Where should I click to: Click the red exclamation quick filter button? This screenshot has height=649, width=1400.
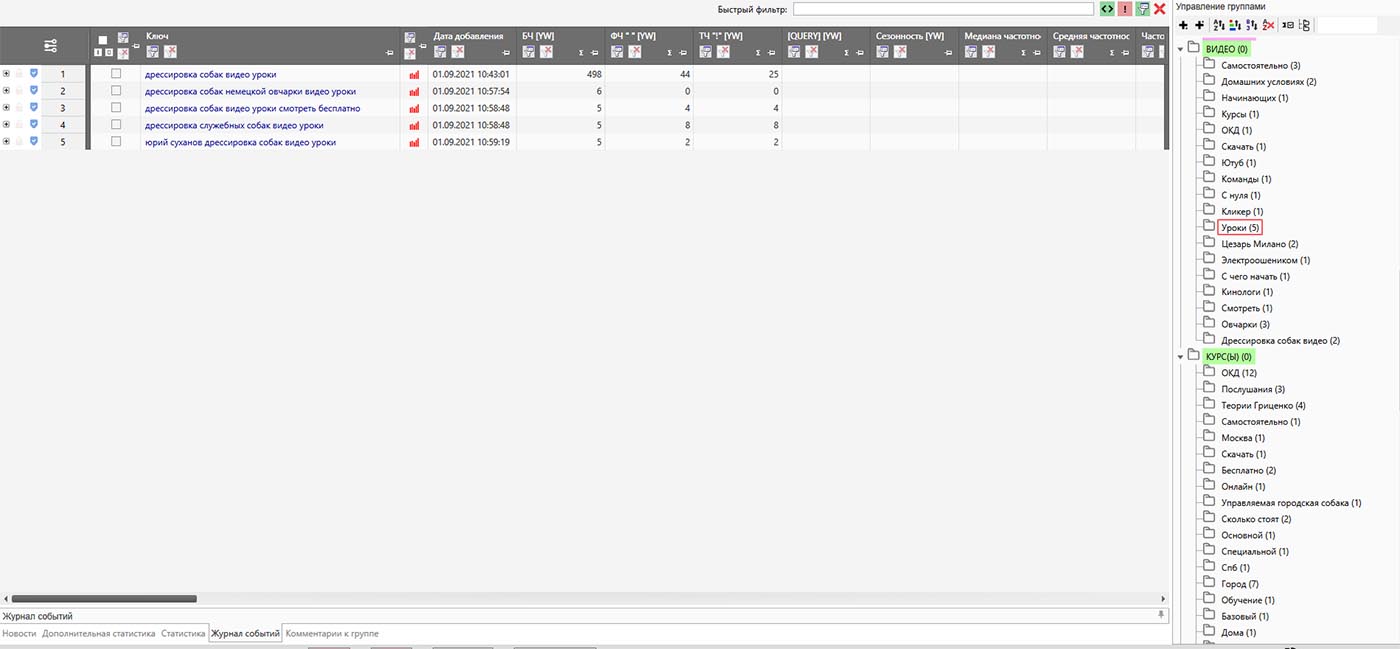[x=1125, y=9]
